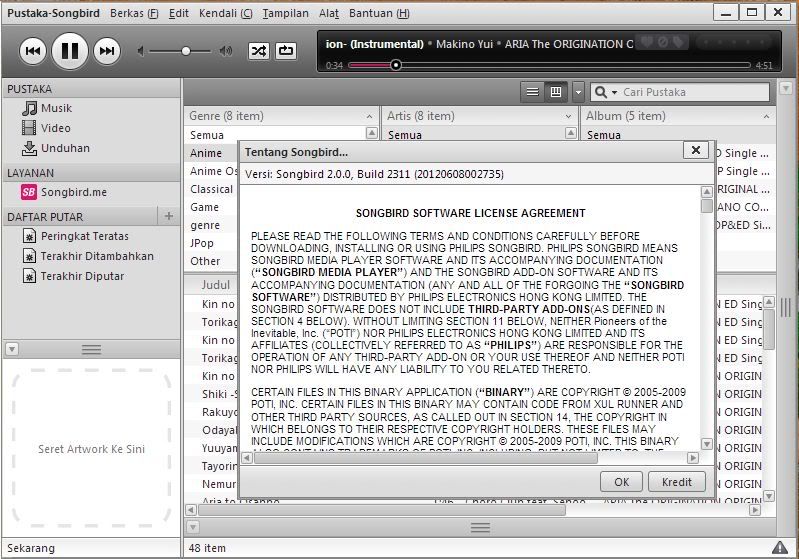Close the Tentang Songbird dialog
Screen dimensions: 799x559
696,150
